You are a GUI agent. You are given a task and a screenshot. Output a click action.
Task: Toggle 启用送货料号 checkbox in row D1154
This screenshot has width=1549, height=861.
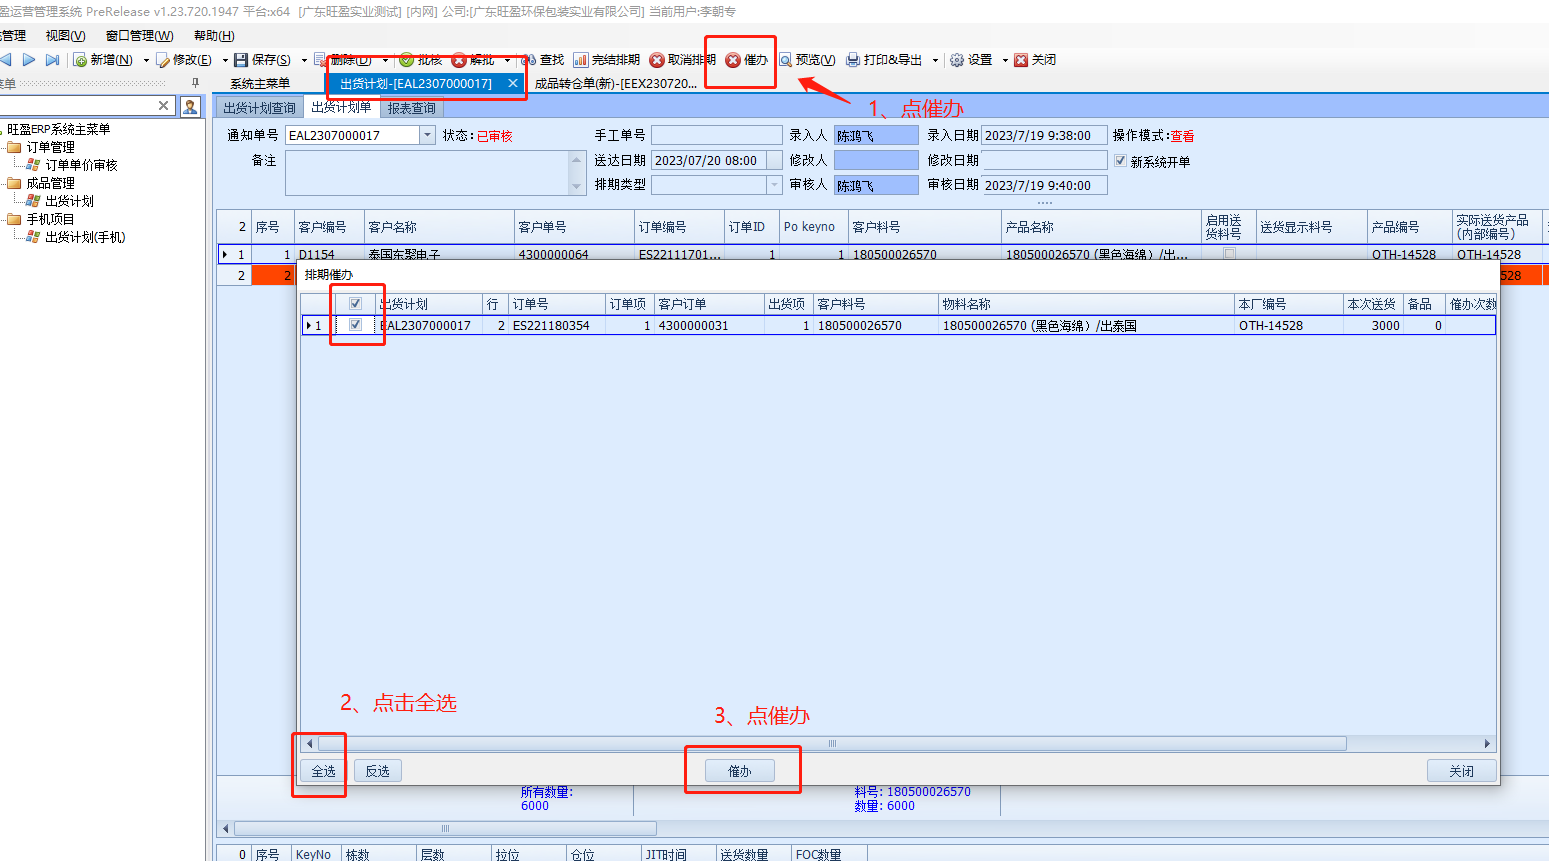tap(1230, 254)
